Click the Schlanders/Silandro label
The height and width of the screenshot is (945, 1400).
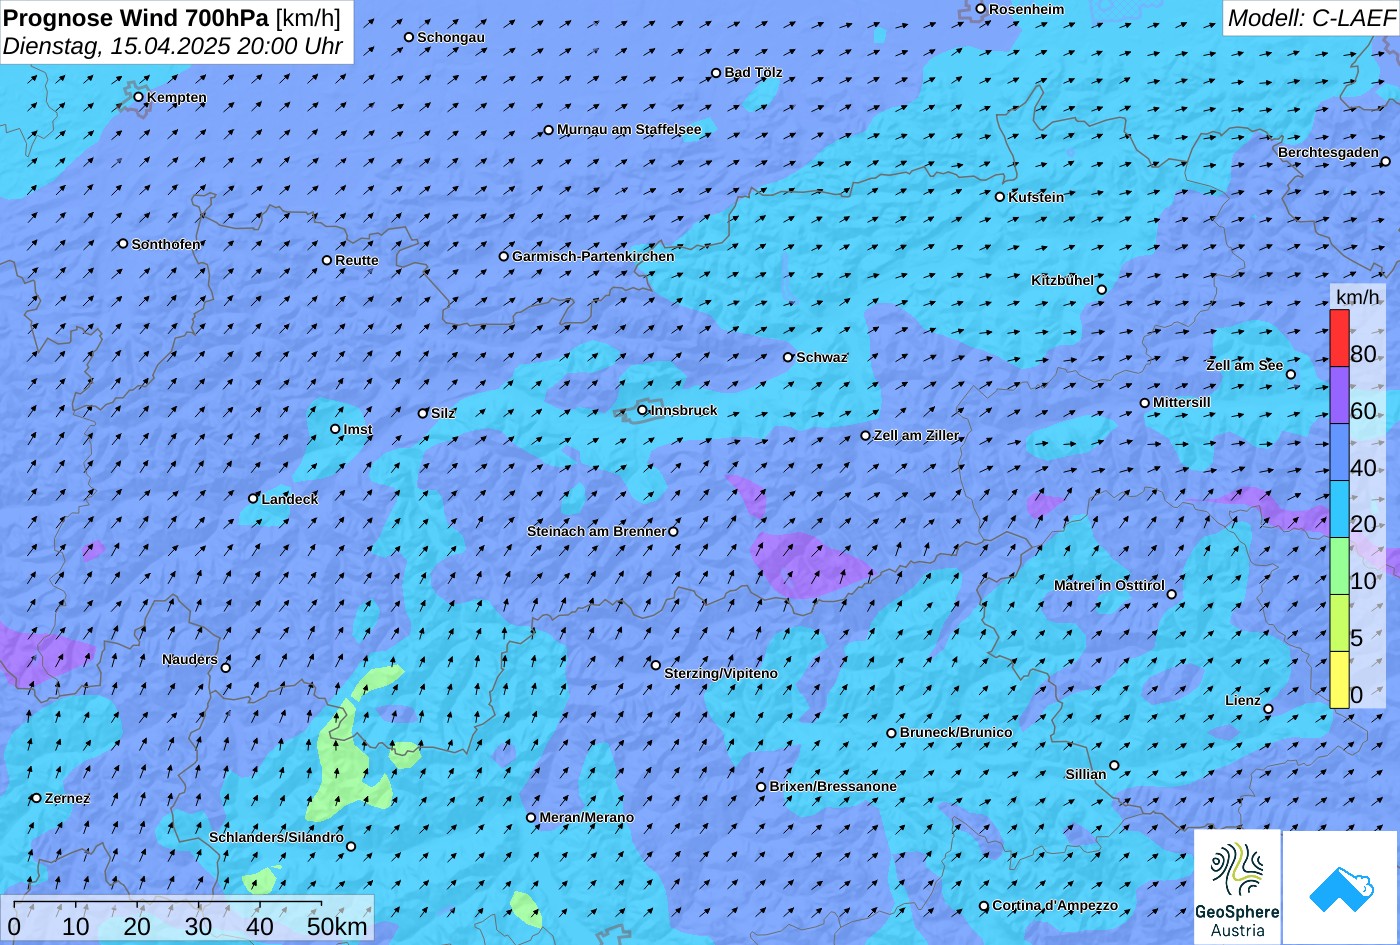tap(276, 837)
